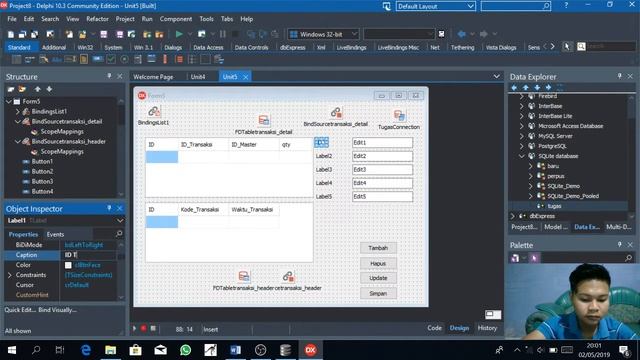
Task: Switch to the Events tab in Object Inspector
Action: click(x=55, y=234)
